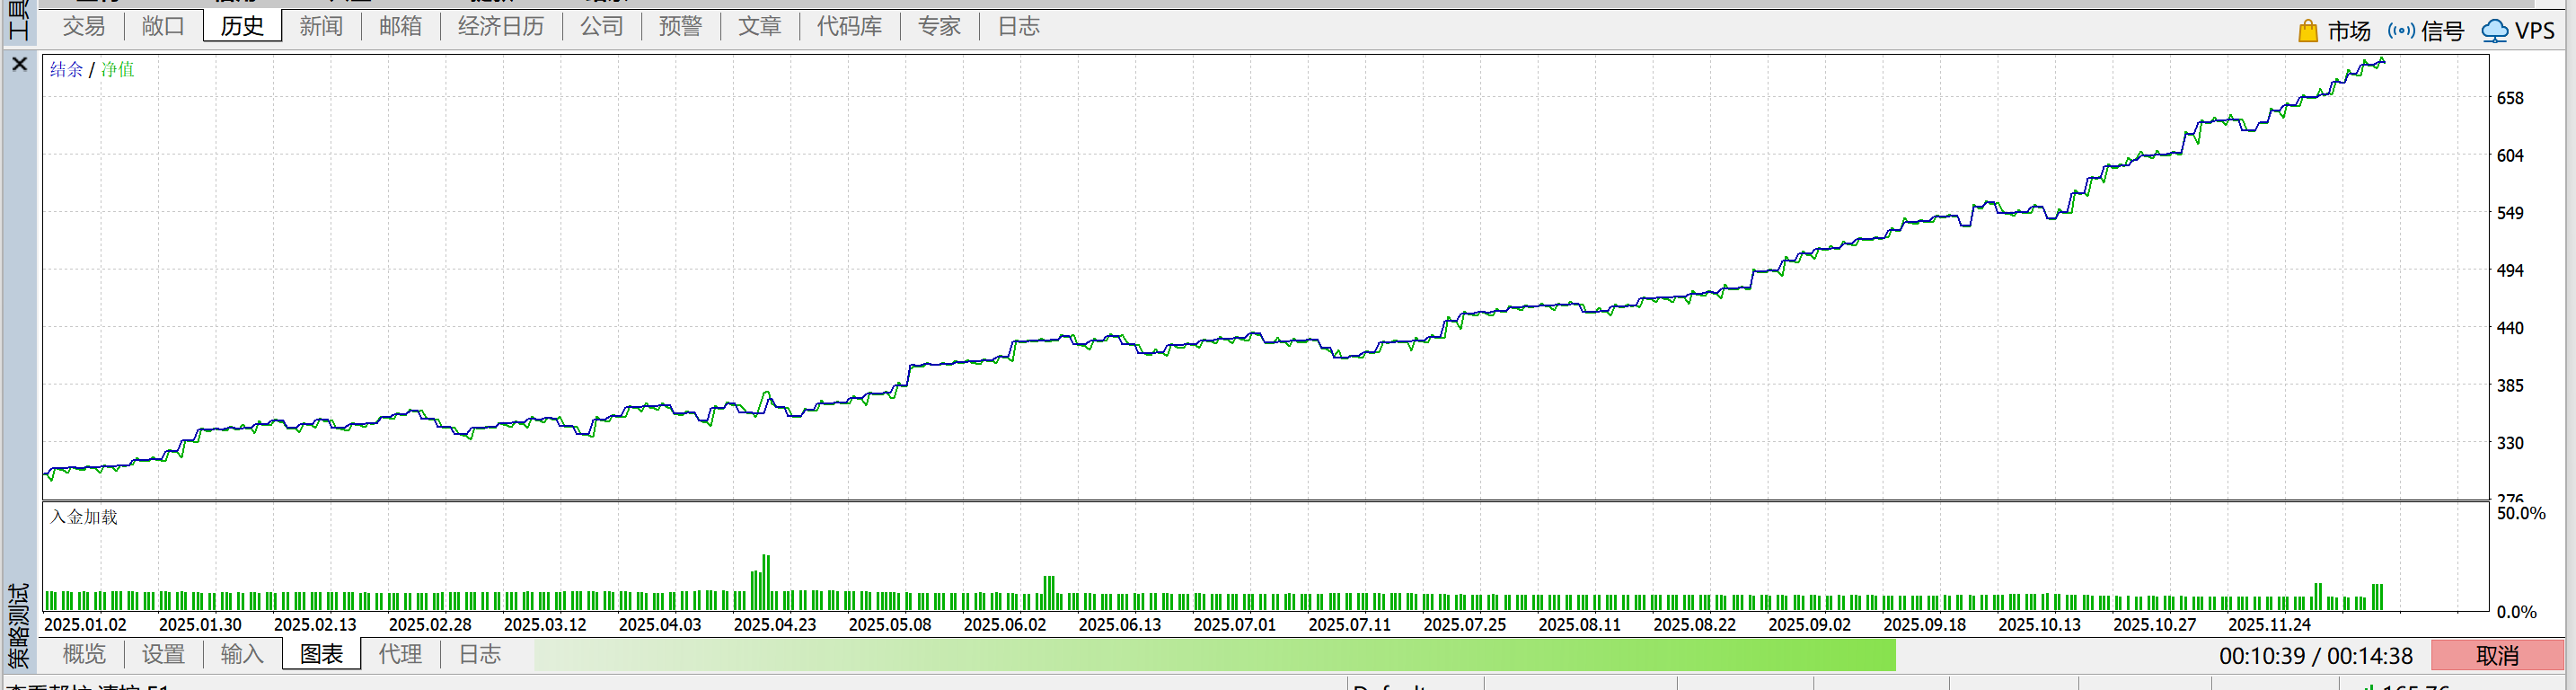Click the 0.0% deposit load axis label
This screenshot has height=690, width=2576.
pos(2516,612)
